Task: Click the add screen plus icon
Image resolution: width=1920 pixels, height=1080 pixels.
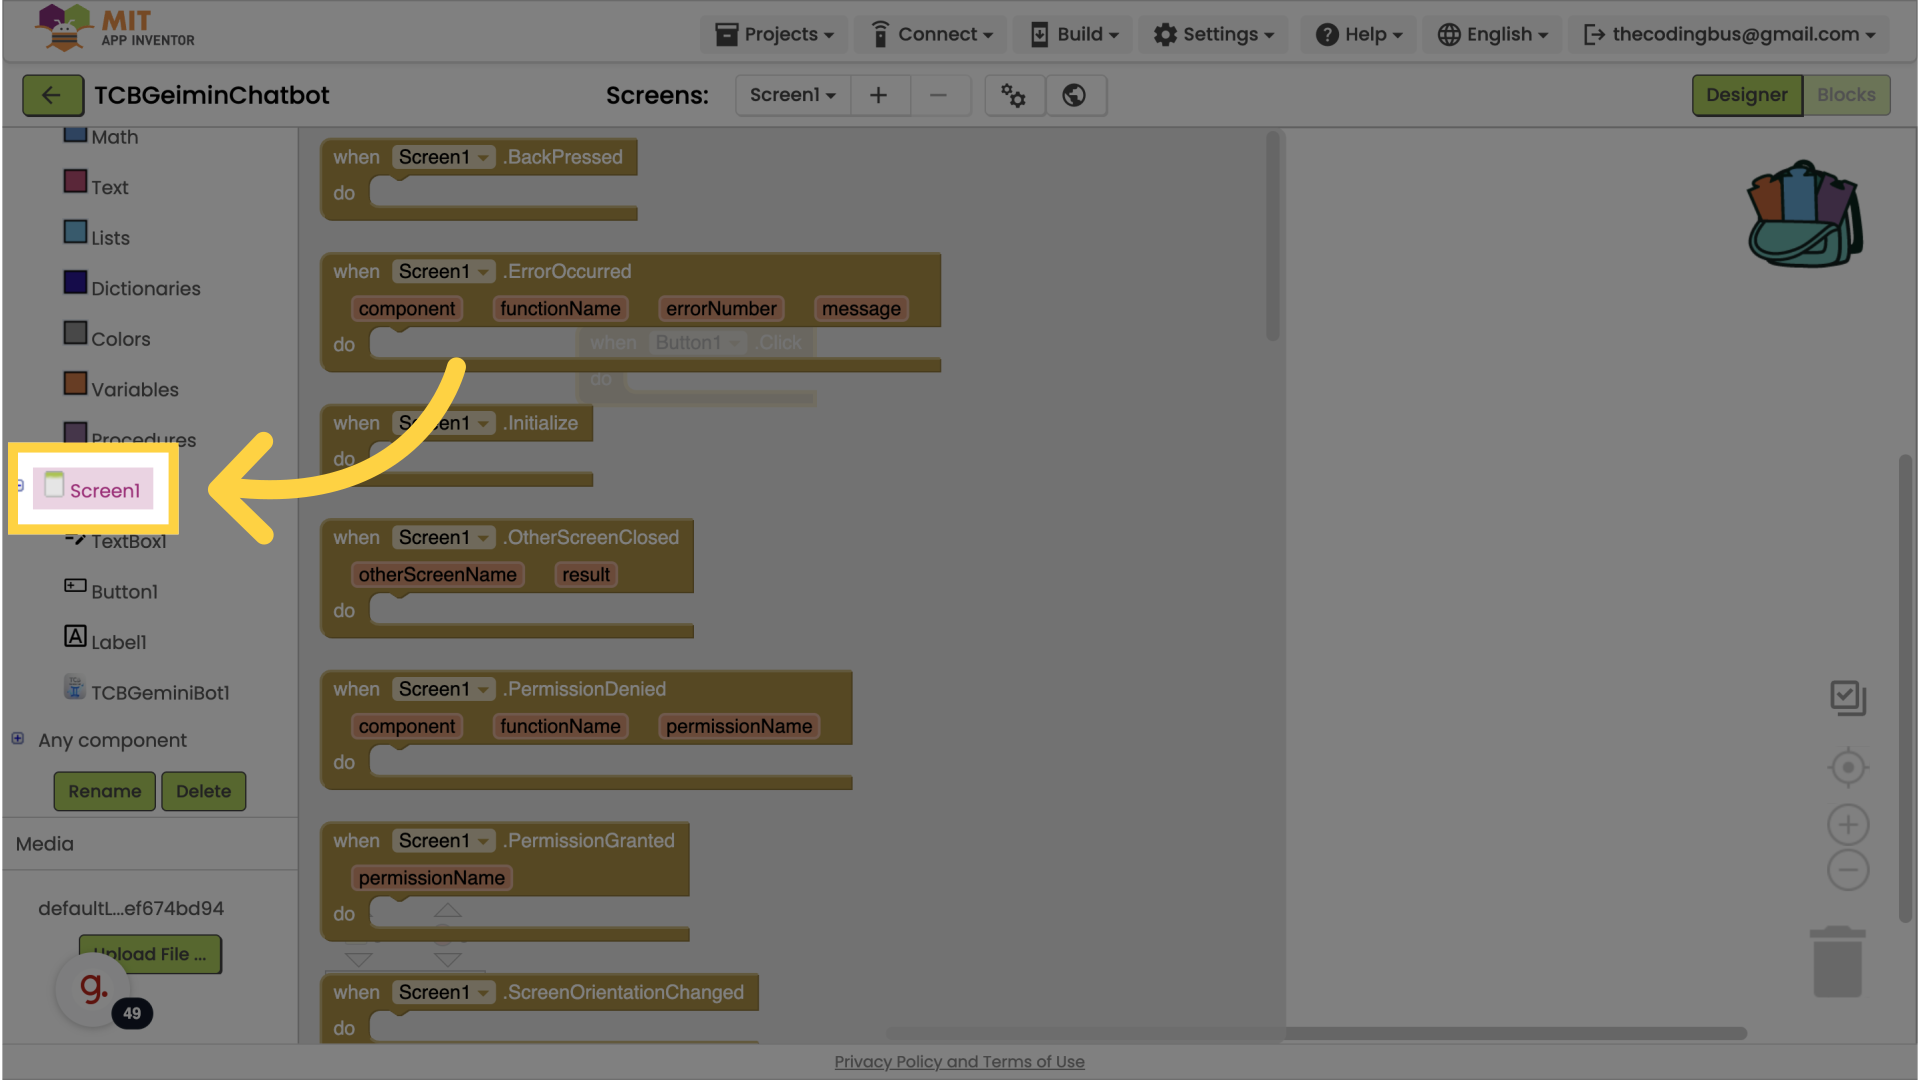Action: 878,95
